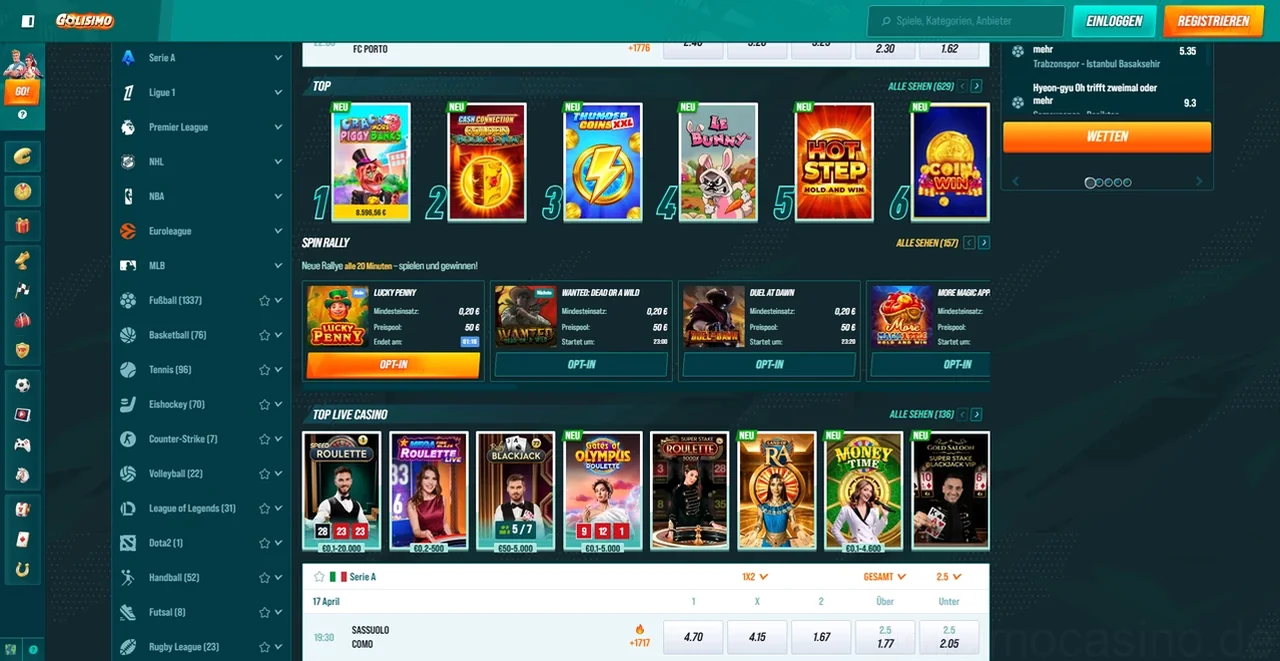Open the boxing glove icon in sidebar
The image size is (1280, 661).
22,320
